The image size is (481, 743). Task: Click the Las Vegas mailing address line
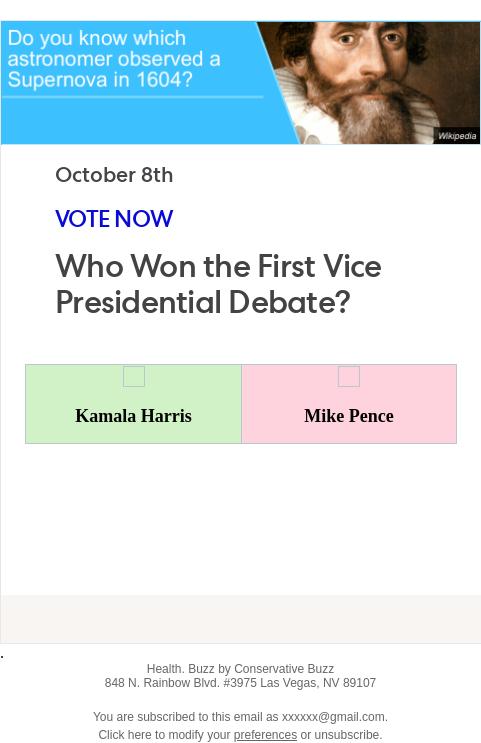click(x=240, y=683)
